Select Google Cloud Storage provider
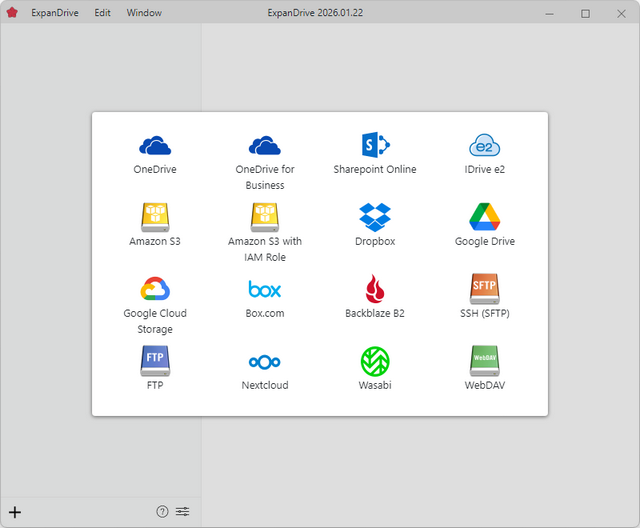 [x=155, y=289]
